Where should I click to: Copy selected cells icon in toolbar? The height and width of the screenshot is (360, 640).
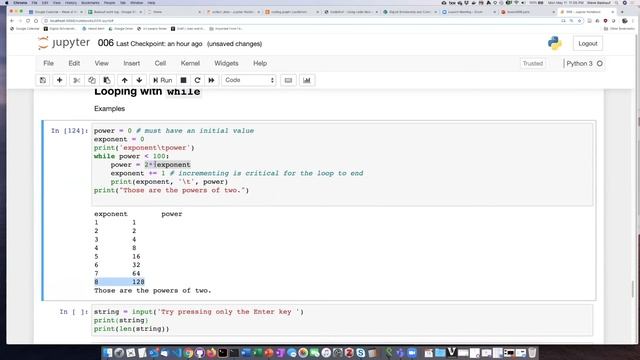[x=92, y=80]
